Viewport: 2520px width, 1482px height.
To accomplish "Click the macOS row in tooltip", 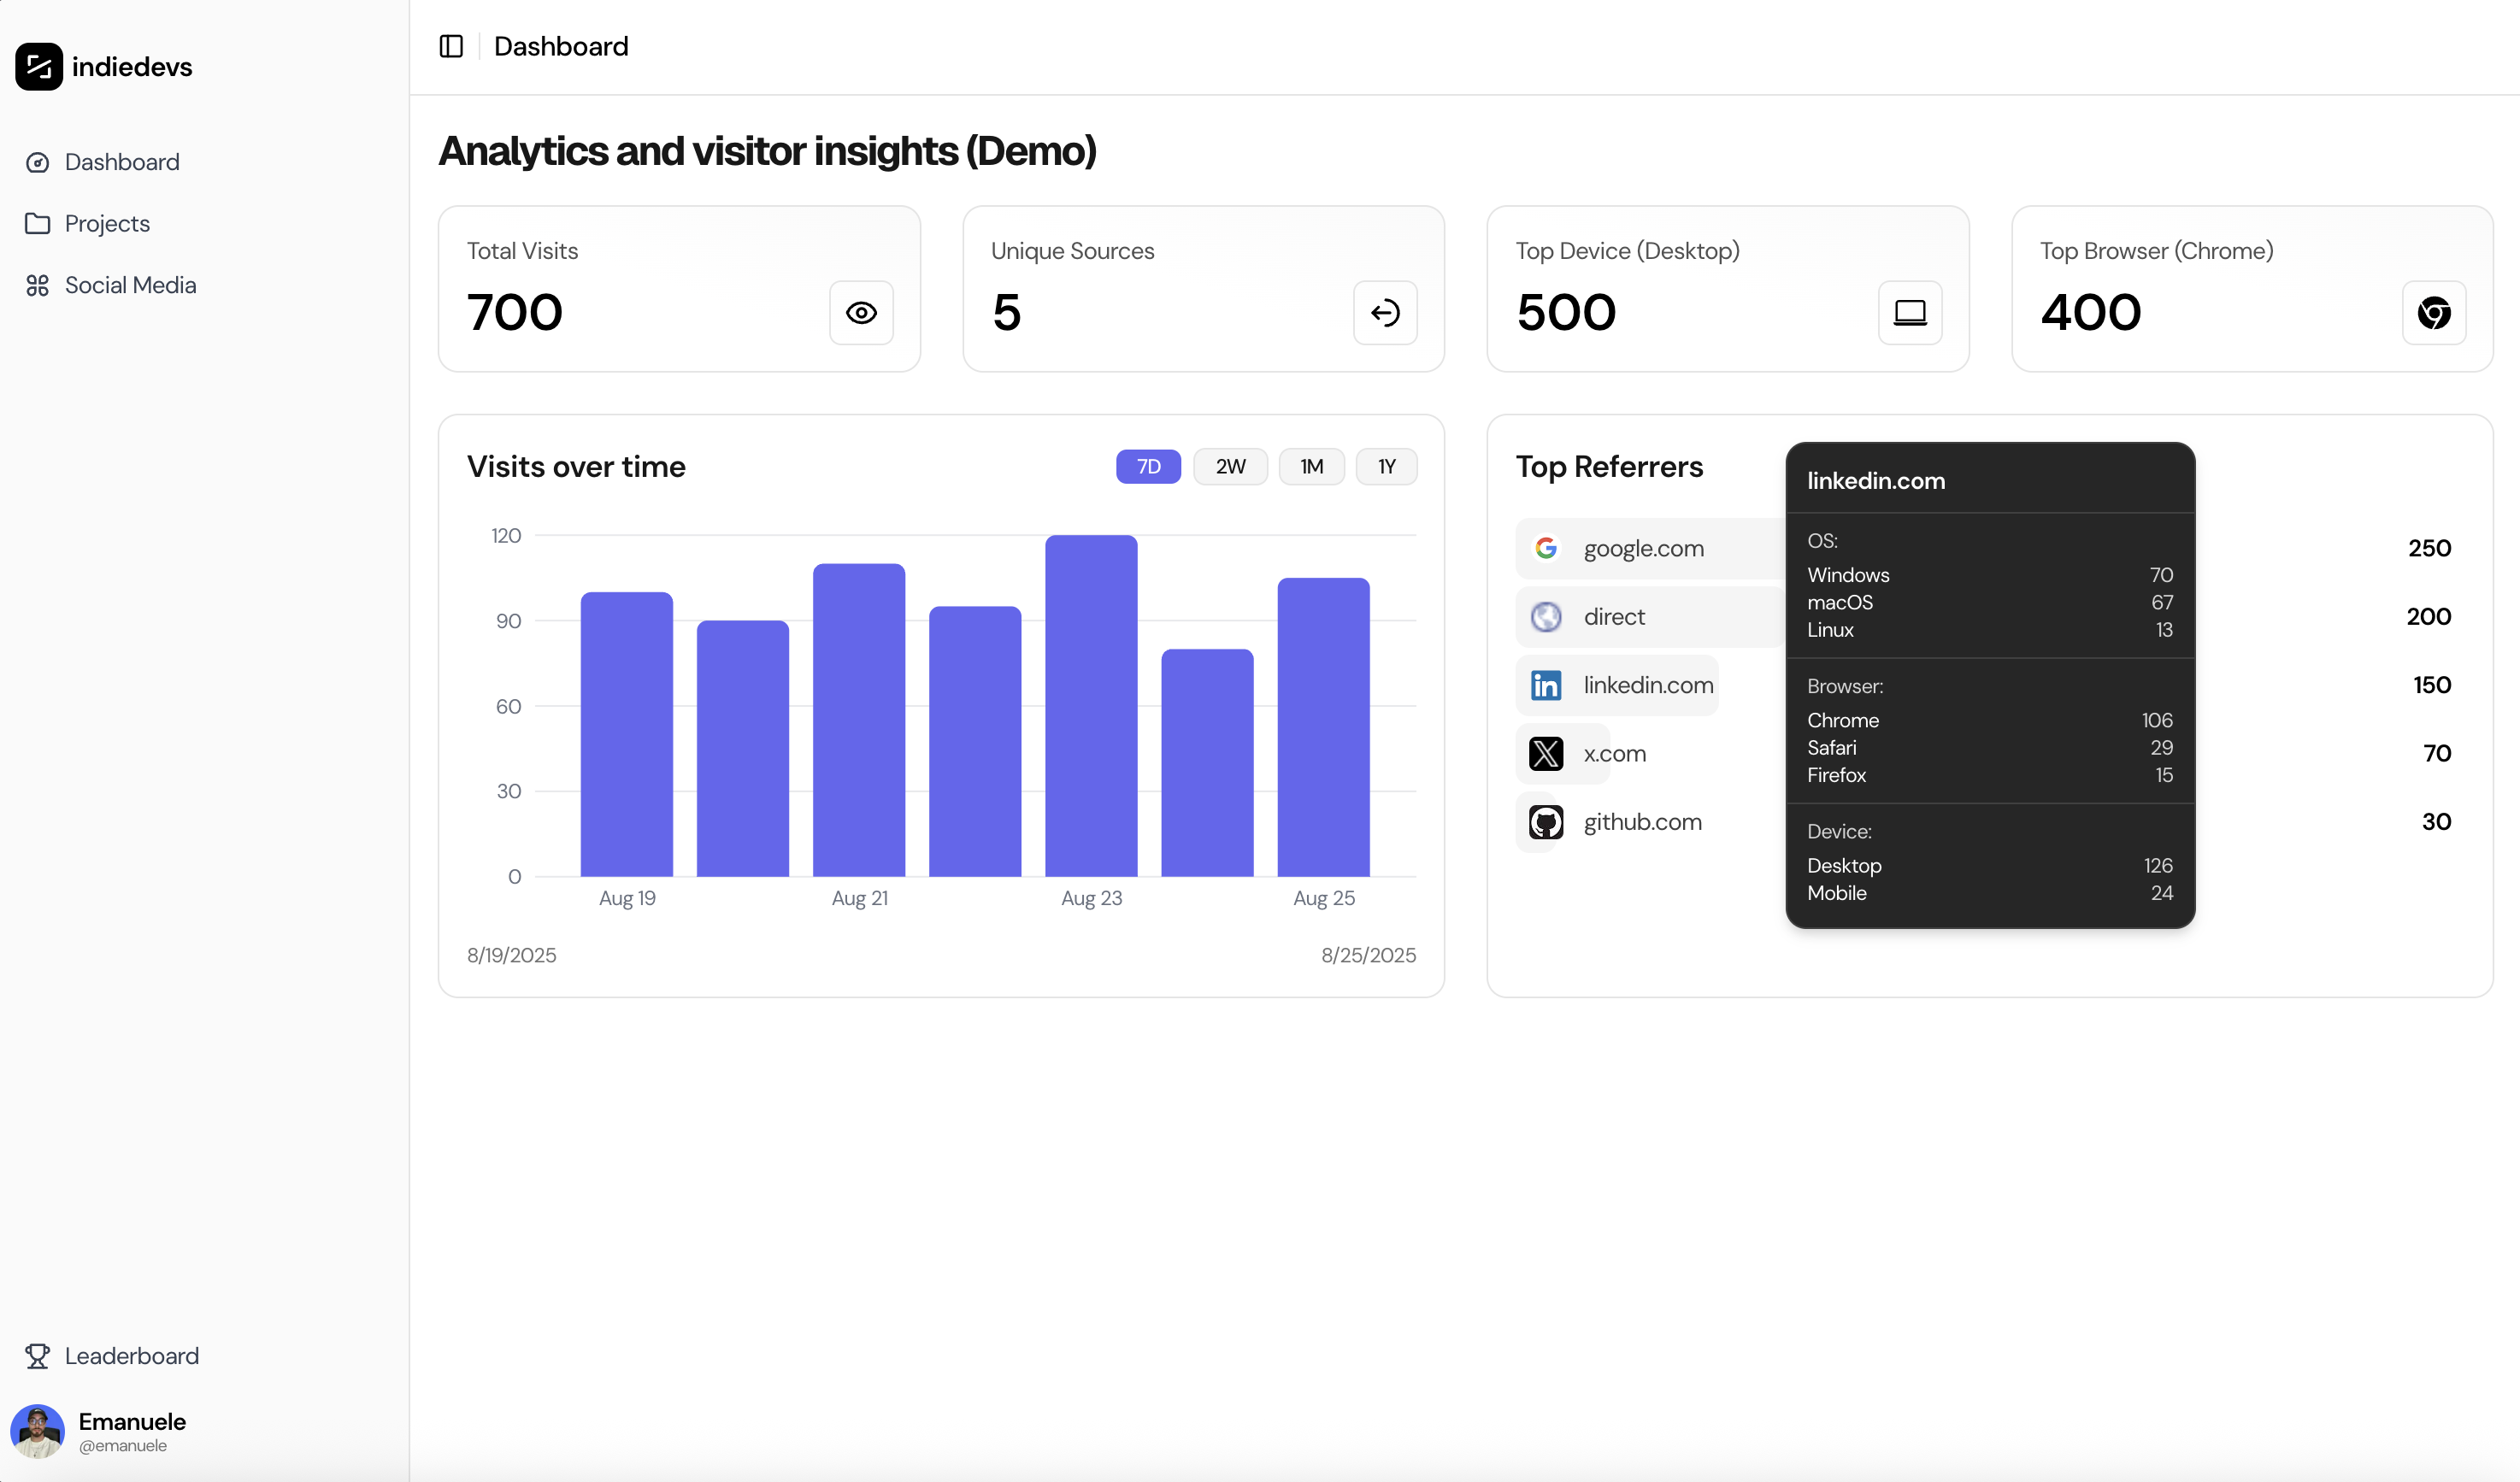I will (x=1990, y=602).
